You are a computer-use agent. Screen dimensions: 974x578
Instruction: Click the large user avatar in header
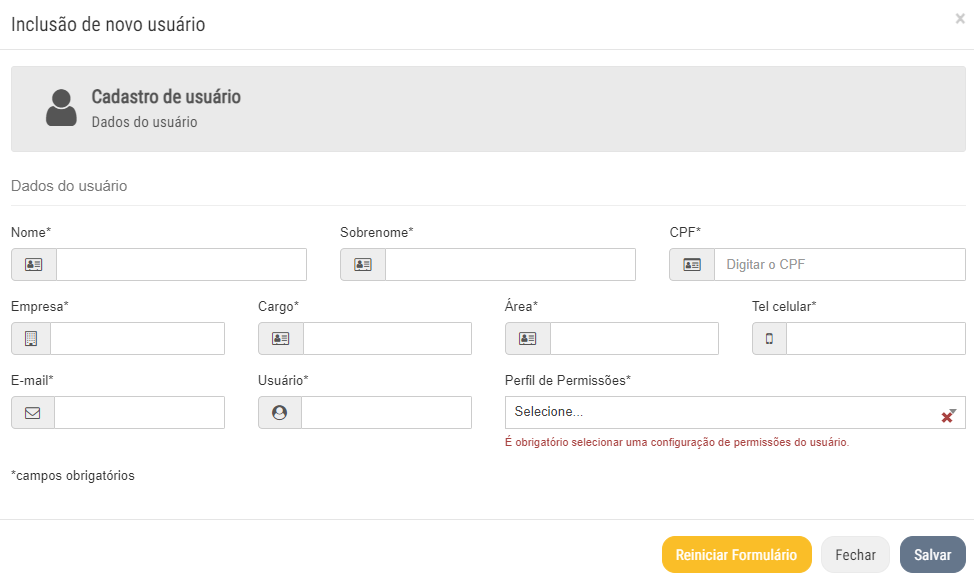tap(61, 108)
